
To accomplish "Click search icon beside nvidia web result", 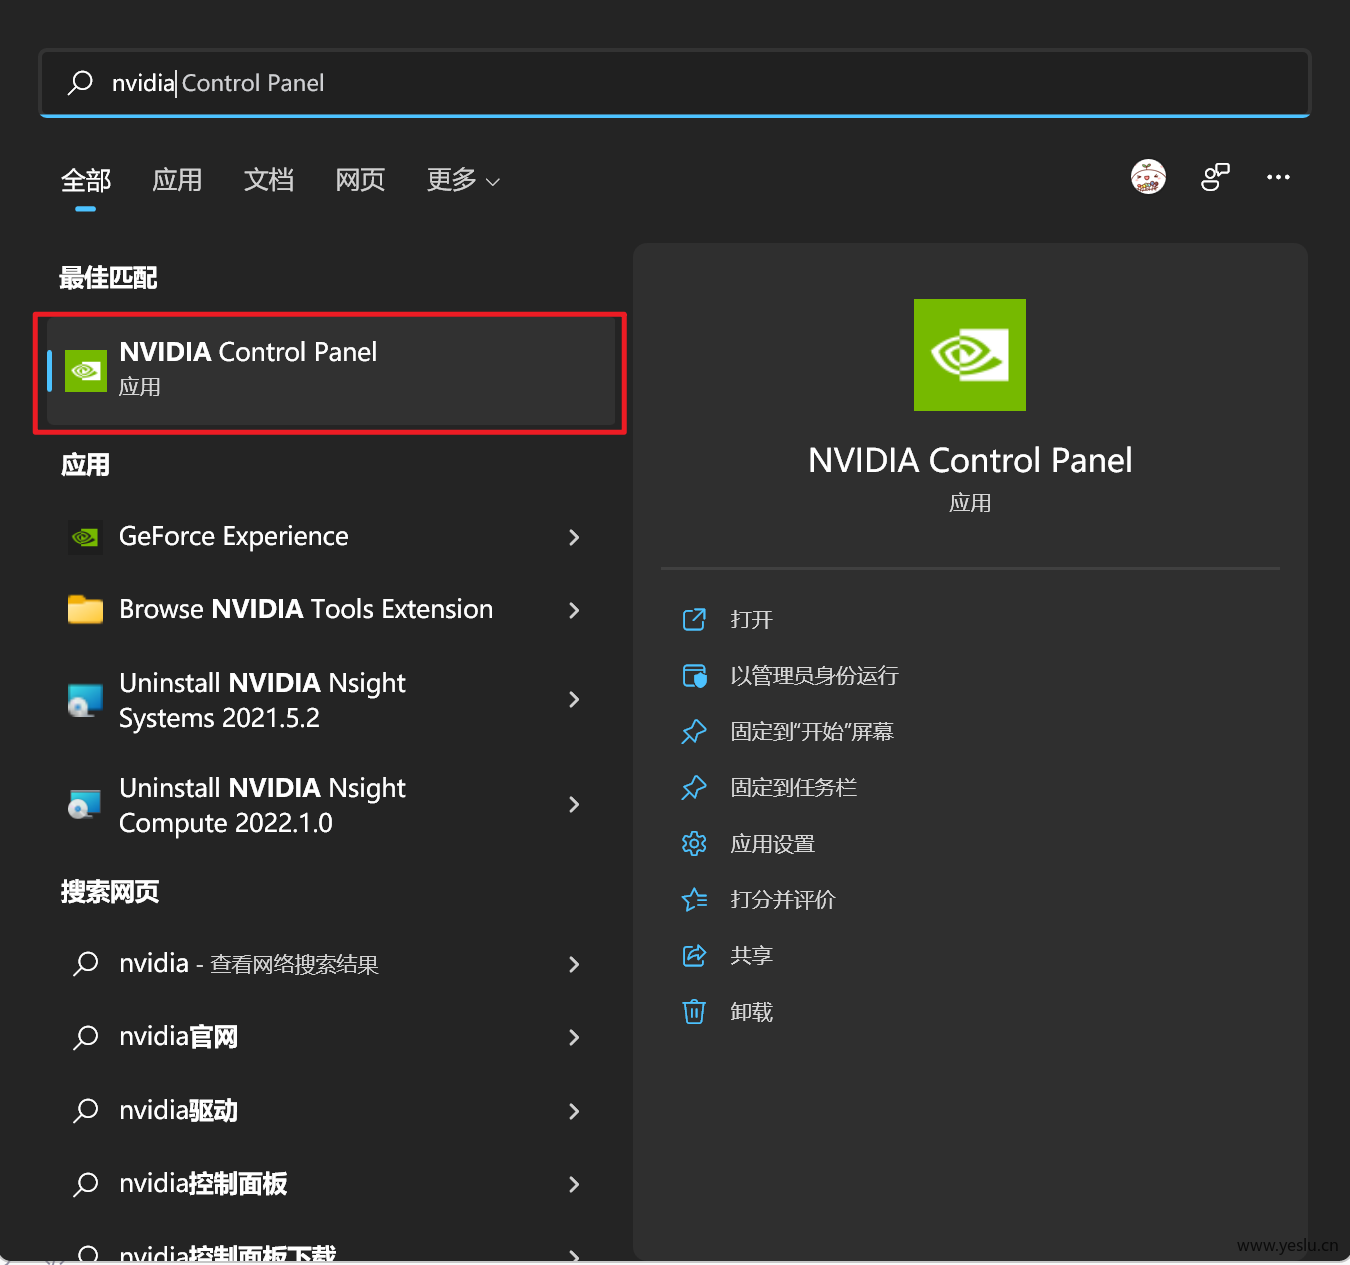I will [86, 964].
